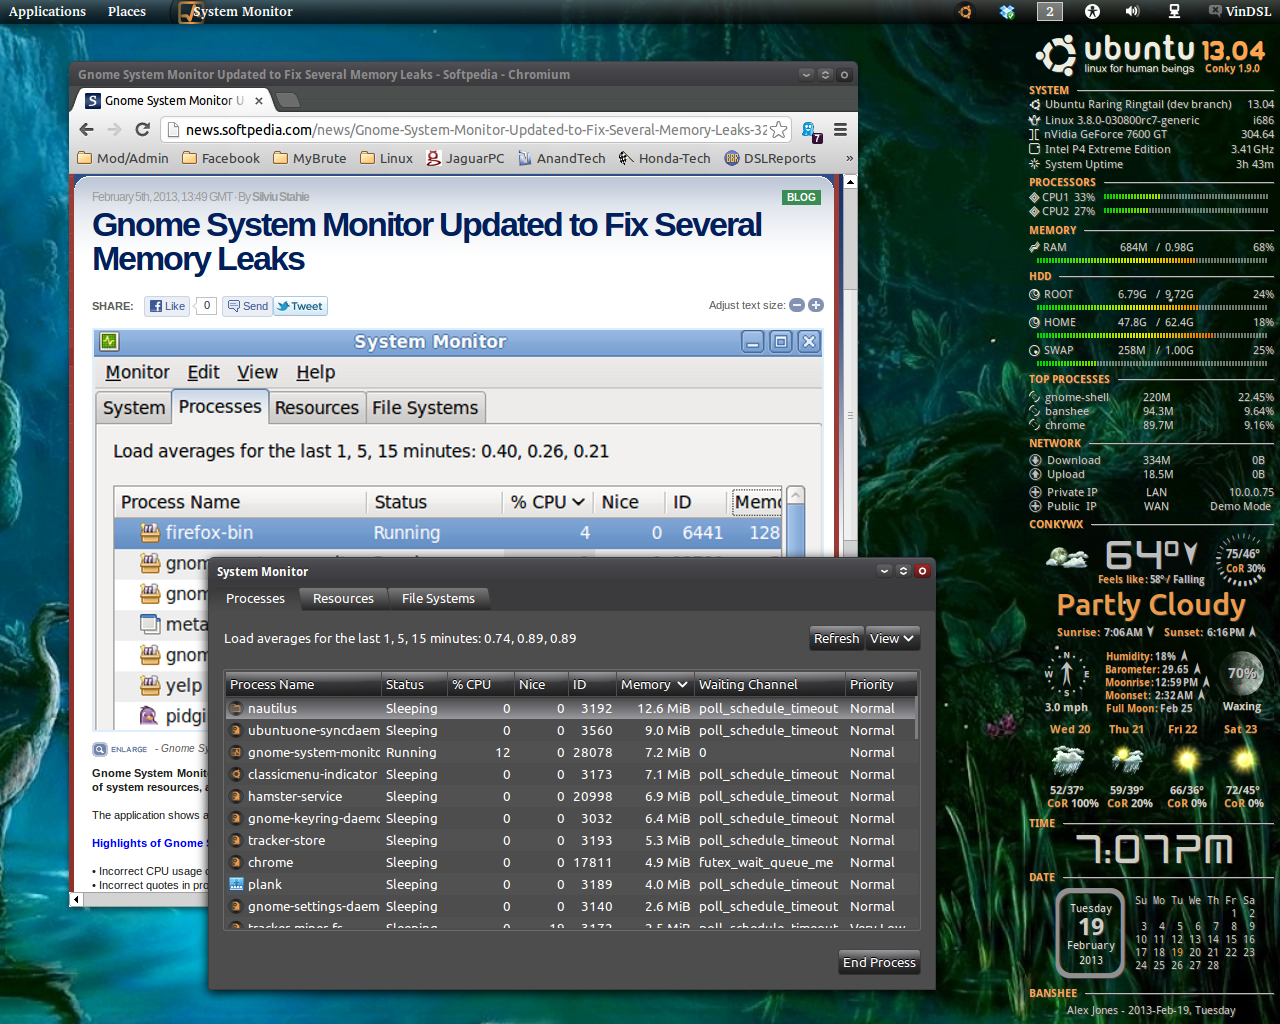This screenshot has width=1280, height=1024.
Task: Select classicmenu-indicator process row
Action: [571, 774]
